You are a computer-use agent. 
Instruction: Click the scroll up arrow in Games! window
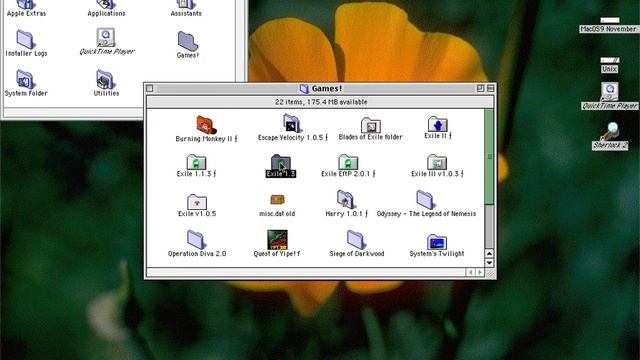(489, 253)
